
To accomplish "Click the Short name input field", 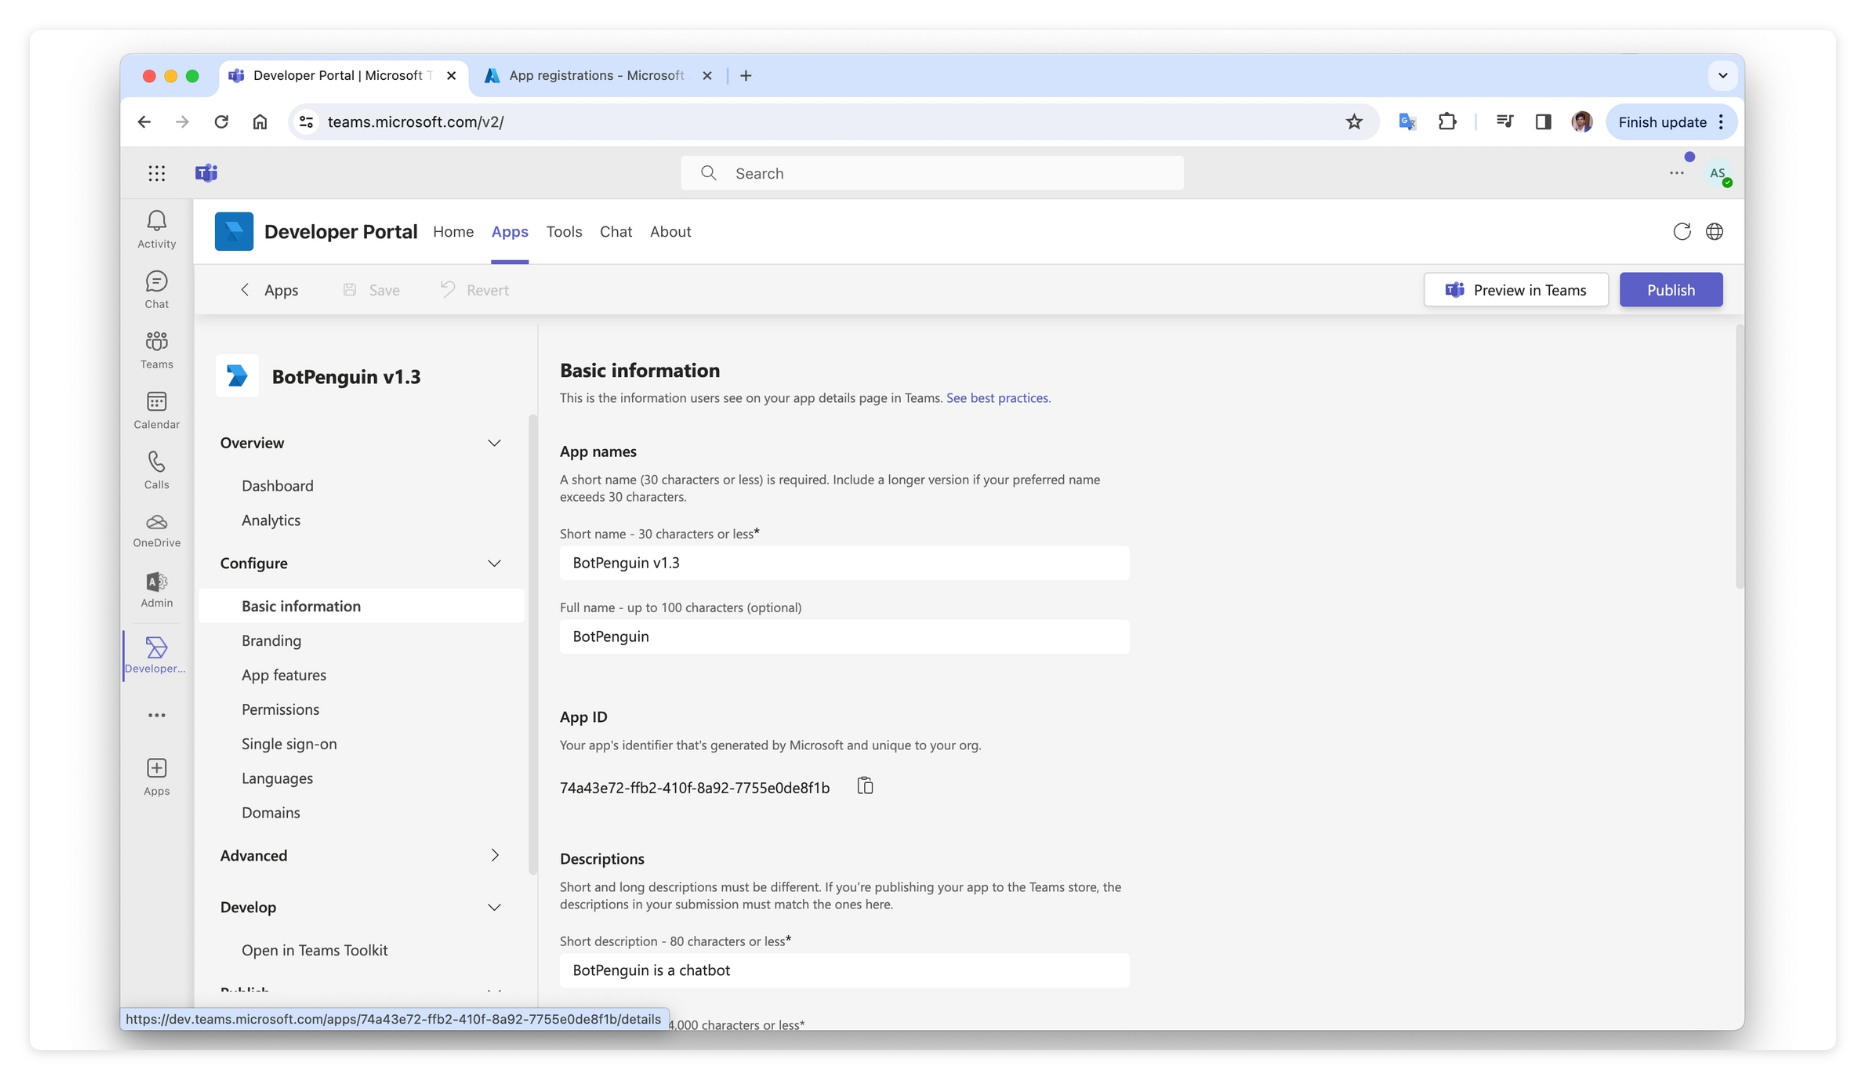I will [844, 562].
